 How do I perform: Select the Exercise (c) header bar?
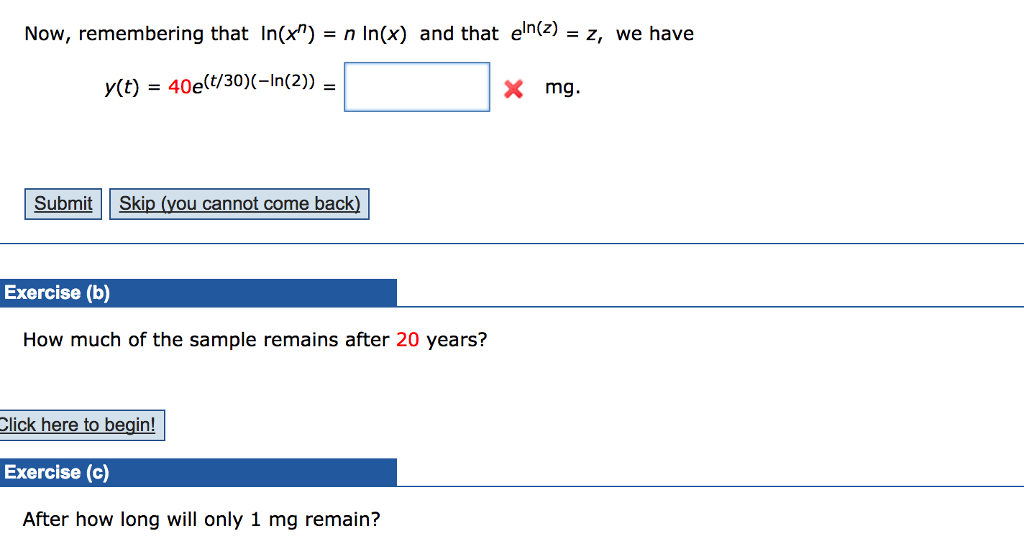198,472
